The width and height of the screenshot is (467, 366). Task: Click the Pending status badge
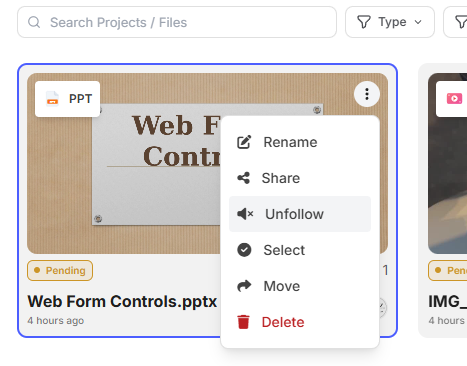pyautogui.click(x=60, y=270)
